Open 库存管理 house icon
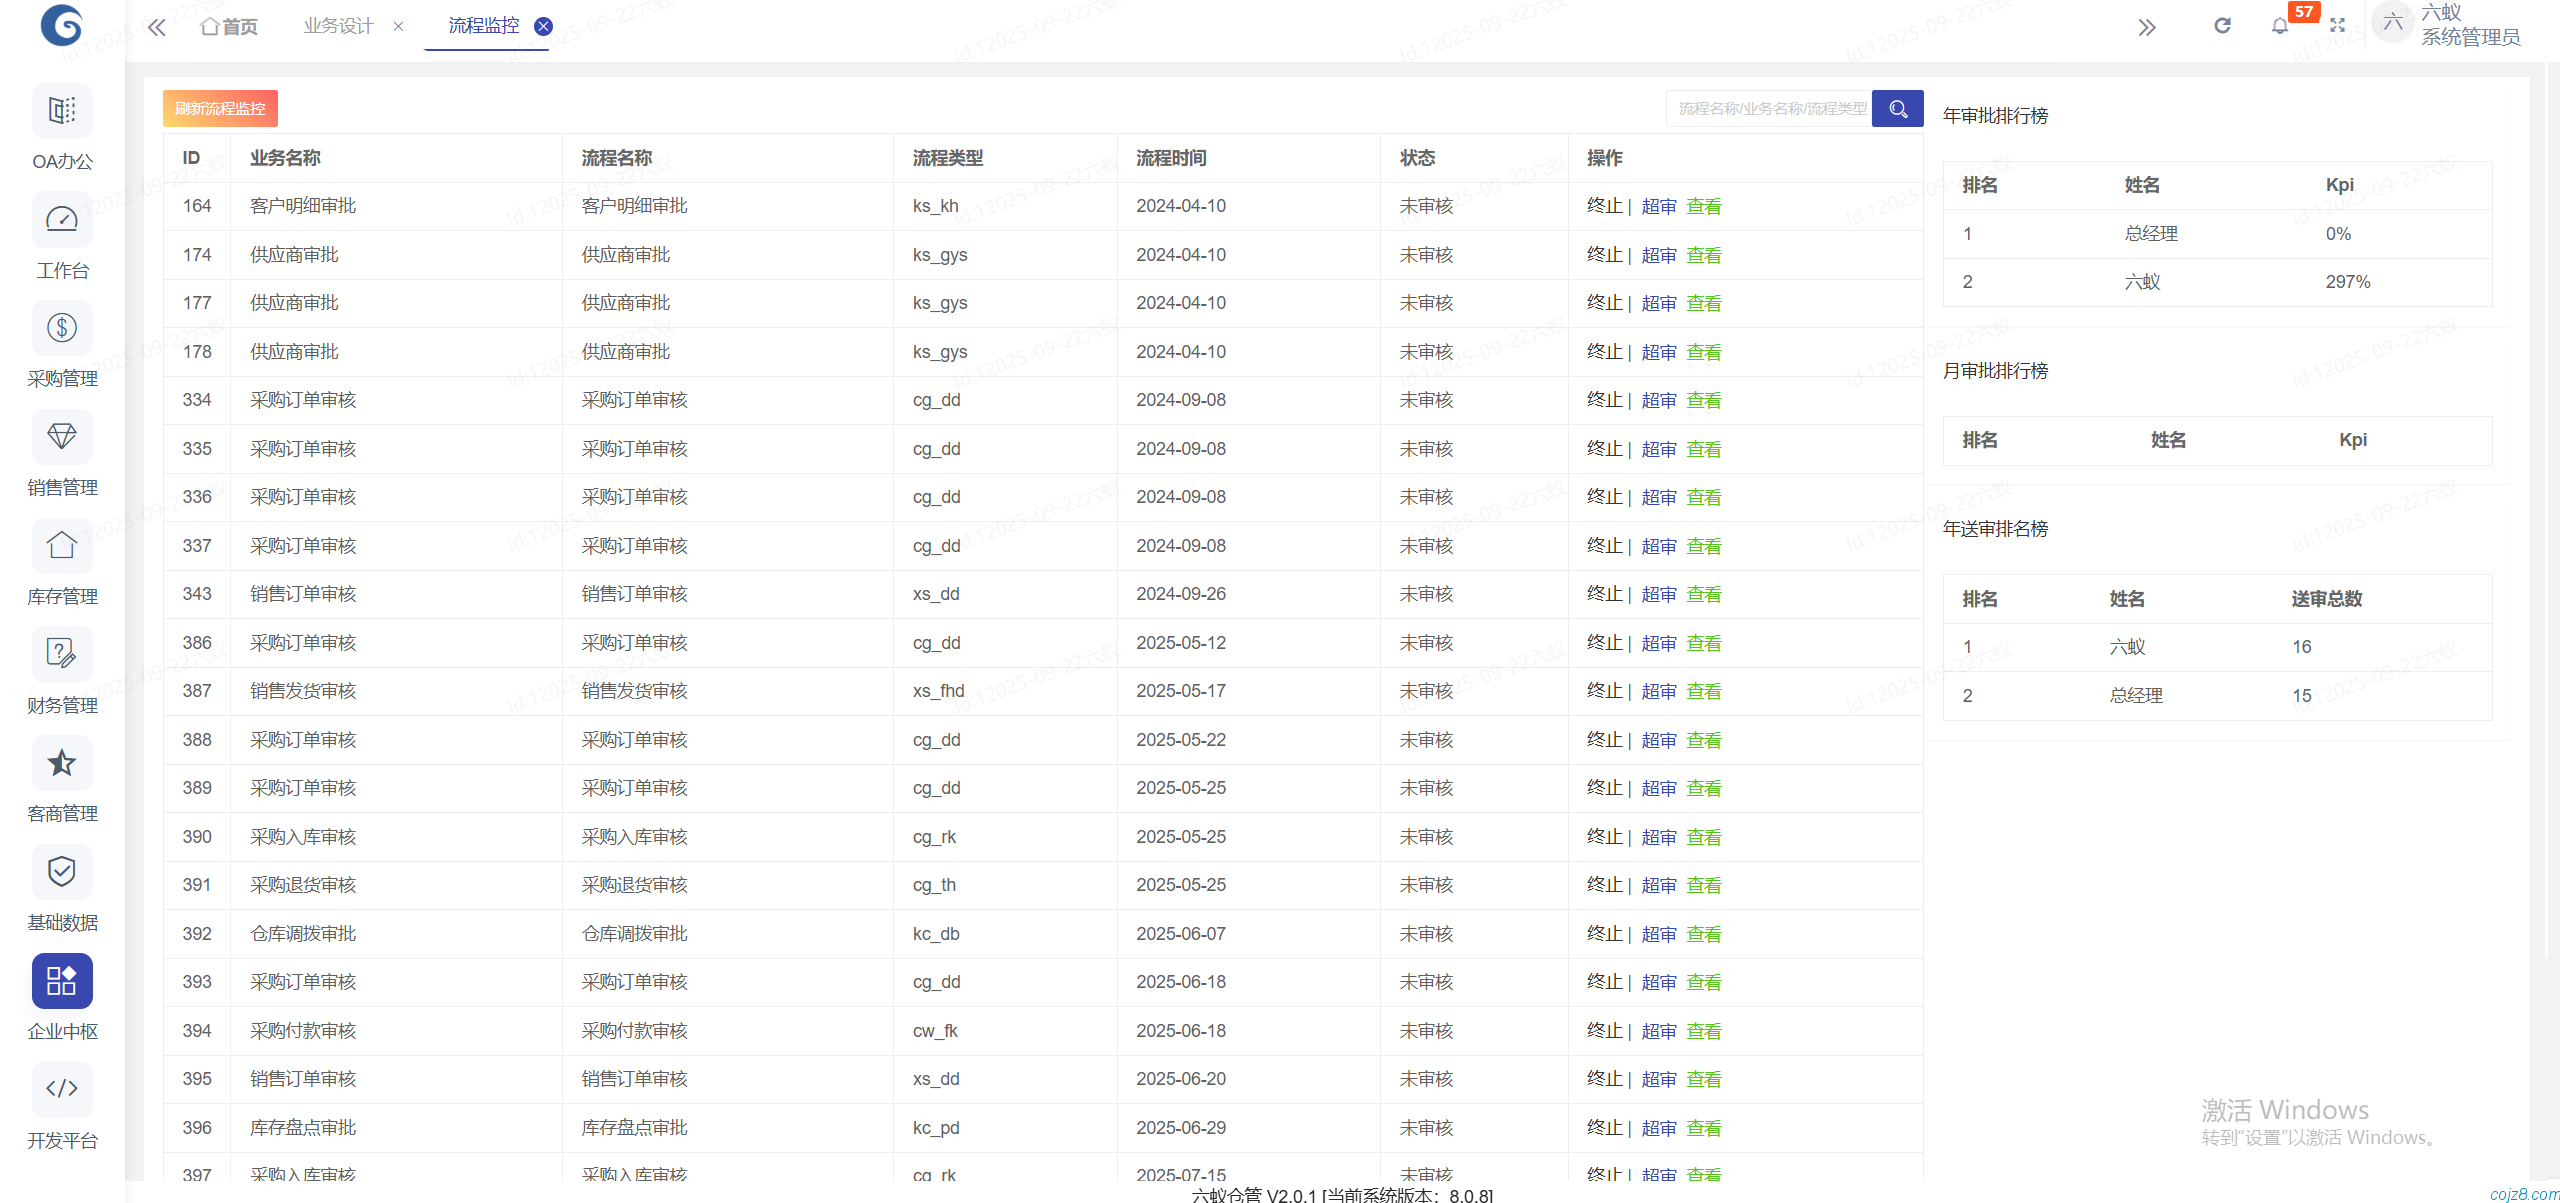 tap(62, 546)
